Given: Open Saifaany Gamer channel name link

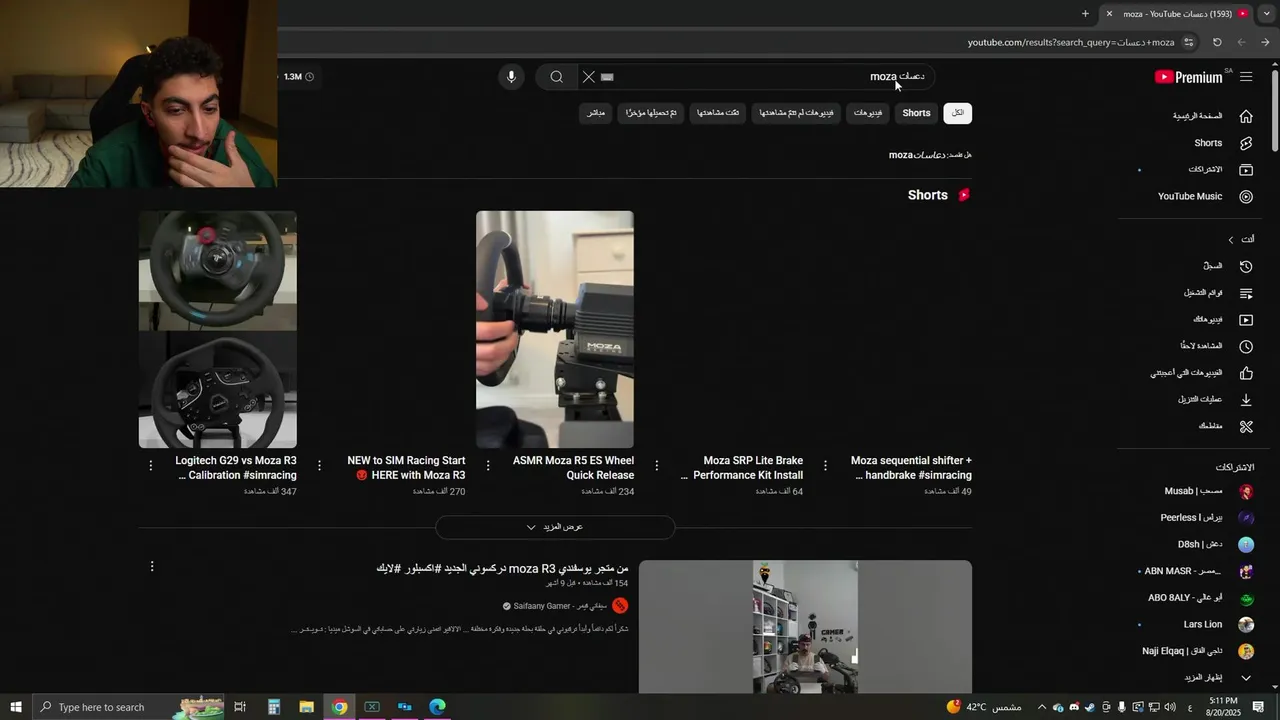Looking at the screenshot, I should [560, 606].
